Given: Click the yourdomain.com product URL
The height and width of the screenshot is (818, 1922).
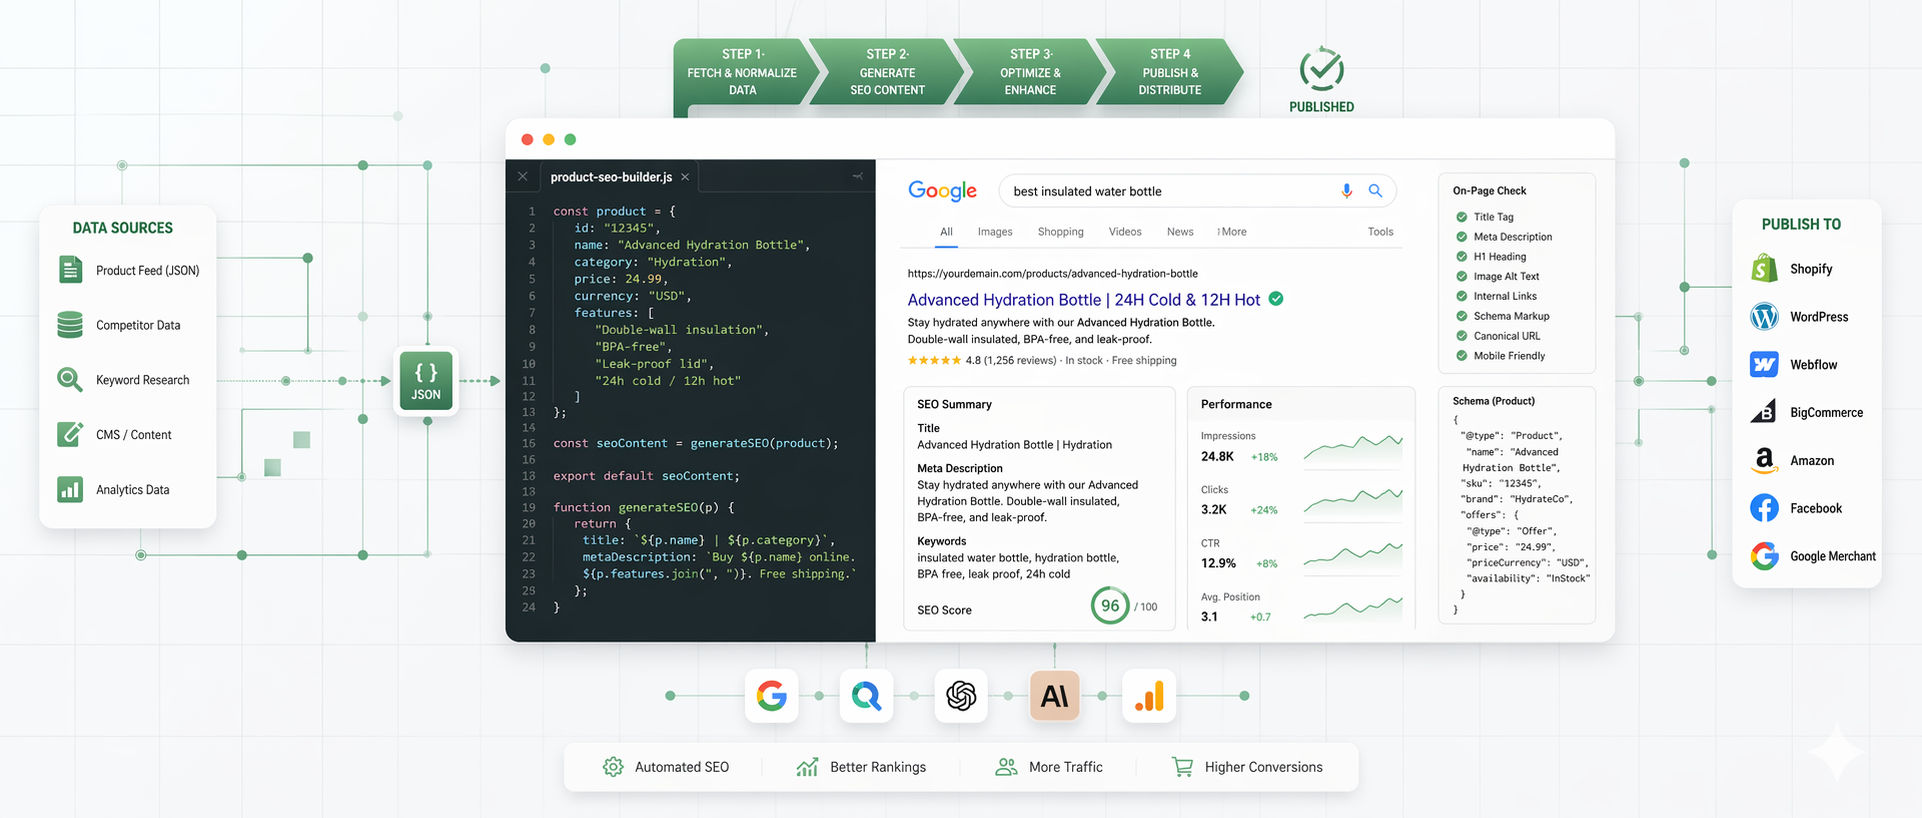Looking at the screenshot, I should (1052, 273).
